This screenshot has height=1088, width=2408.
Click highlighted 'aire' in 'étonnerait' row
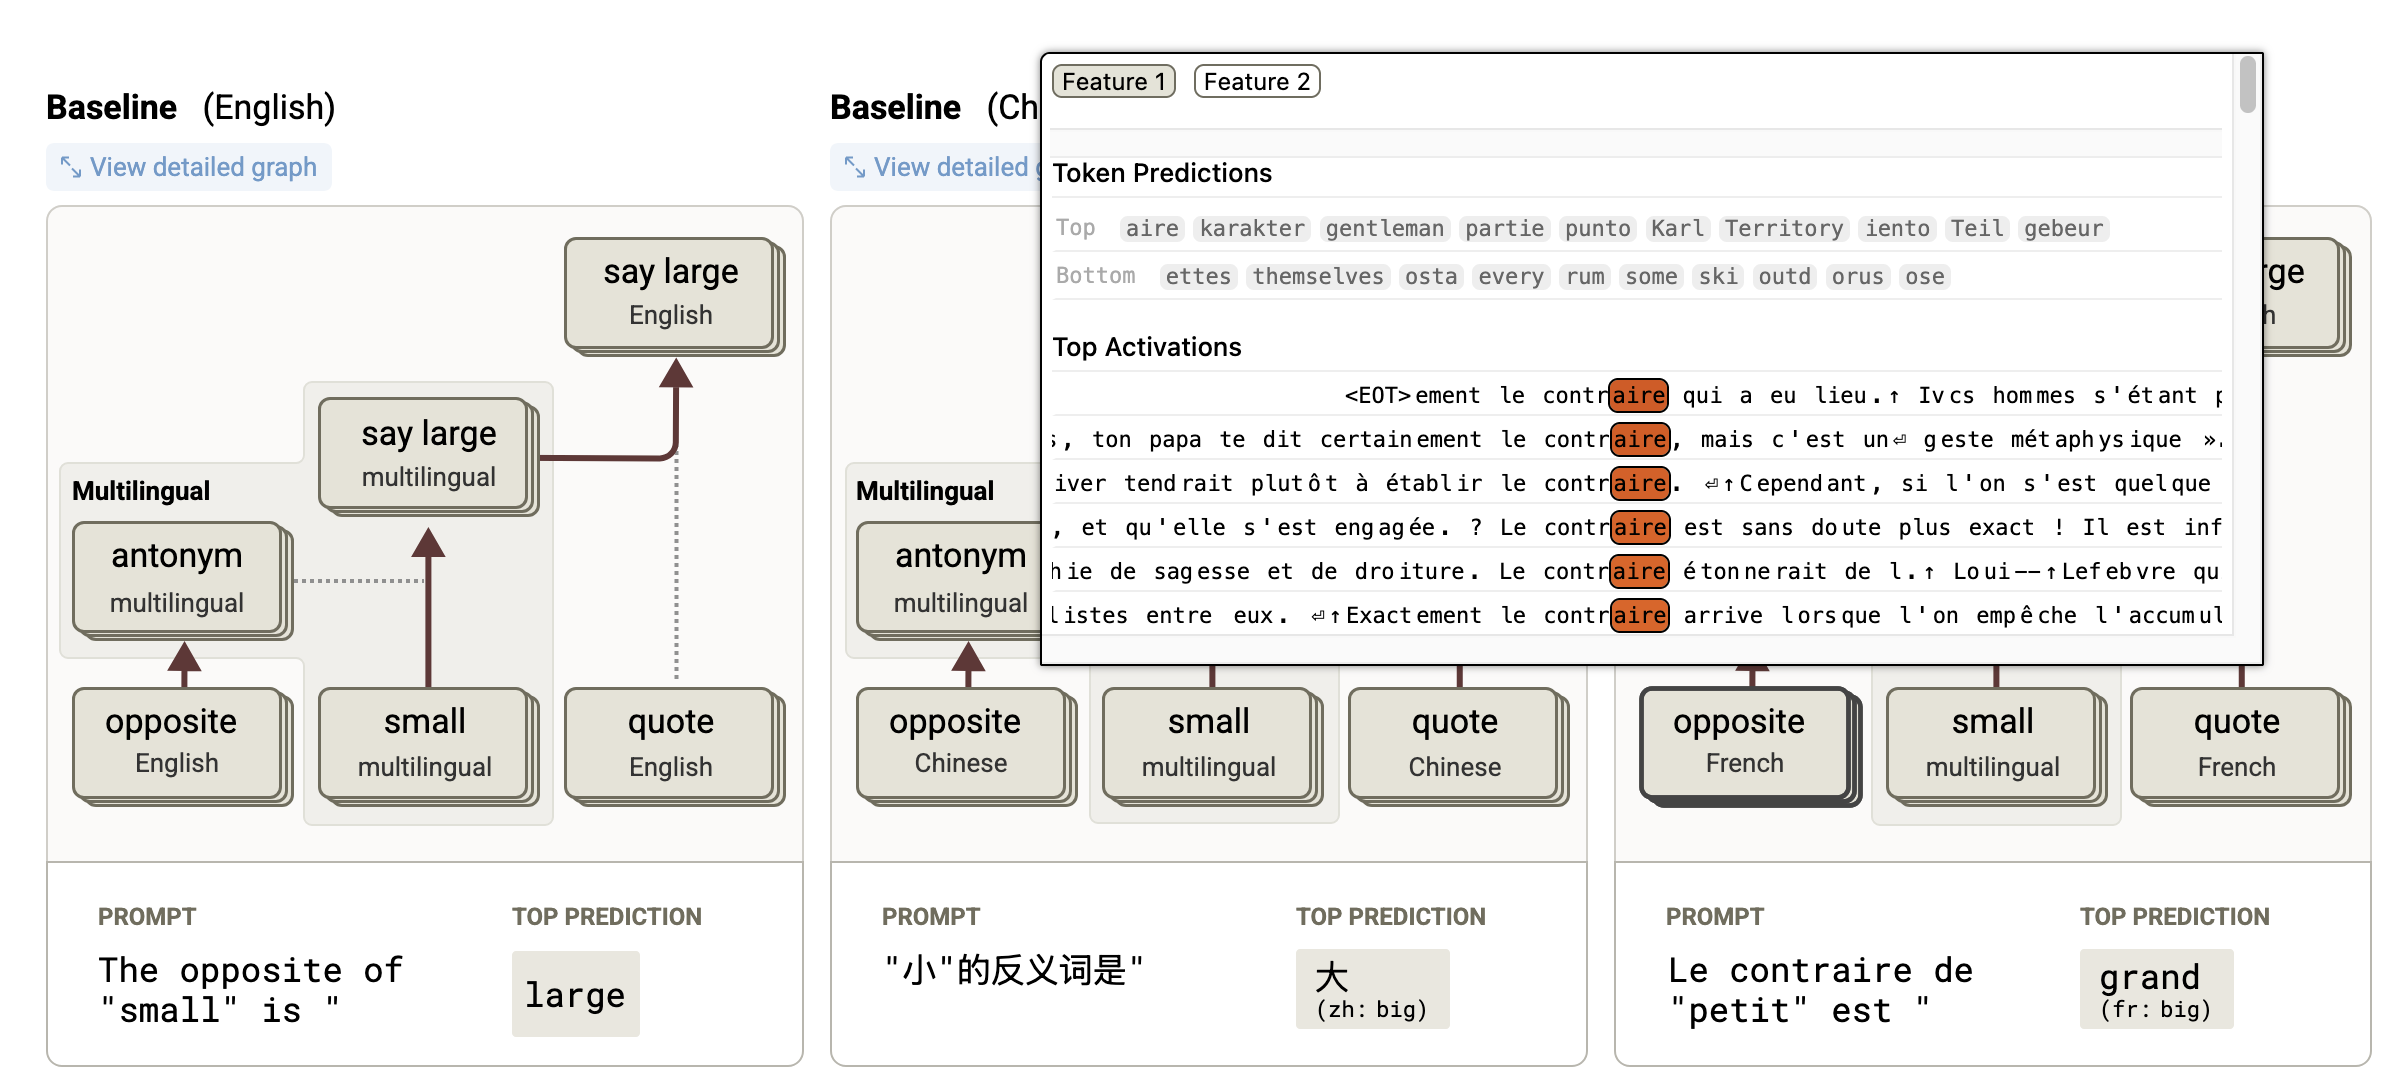point(1639,572)
